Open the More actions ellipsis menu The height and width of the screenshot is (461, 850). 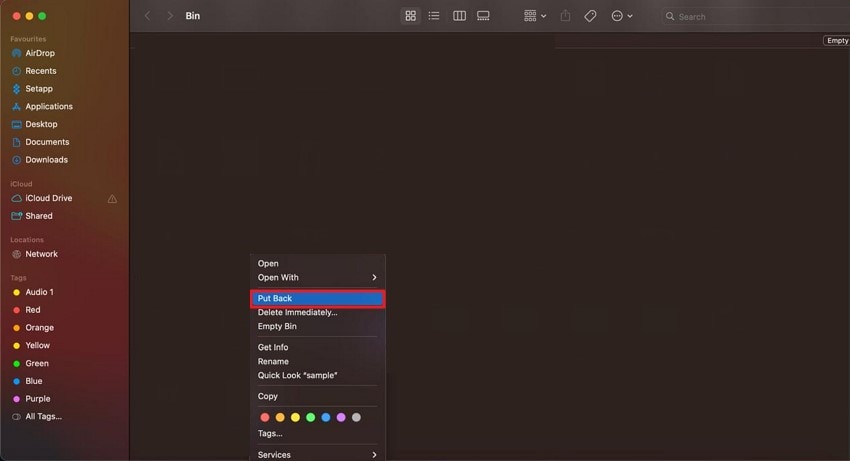(x=622, y=16)
